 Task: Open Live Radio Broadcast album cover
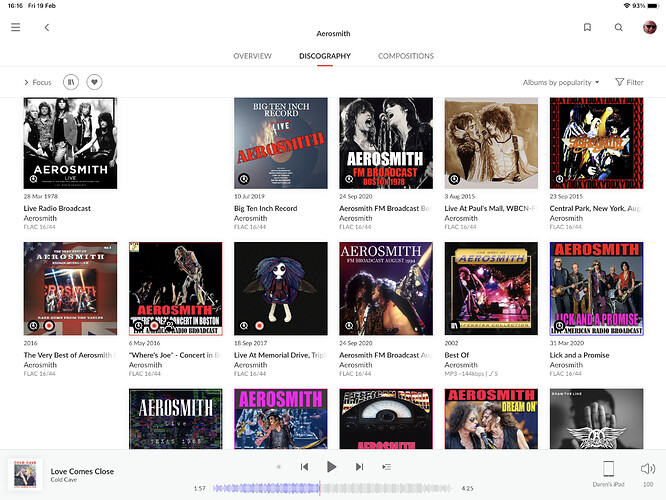[x=70, y=143]
